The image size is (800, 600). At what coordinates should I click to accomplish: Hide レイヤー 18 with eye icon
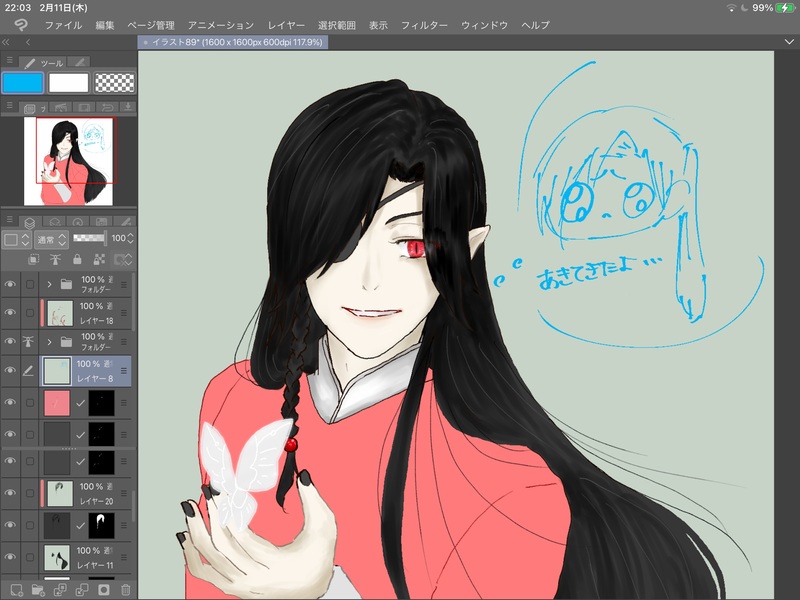coord(10,313)
